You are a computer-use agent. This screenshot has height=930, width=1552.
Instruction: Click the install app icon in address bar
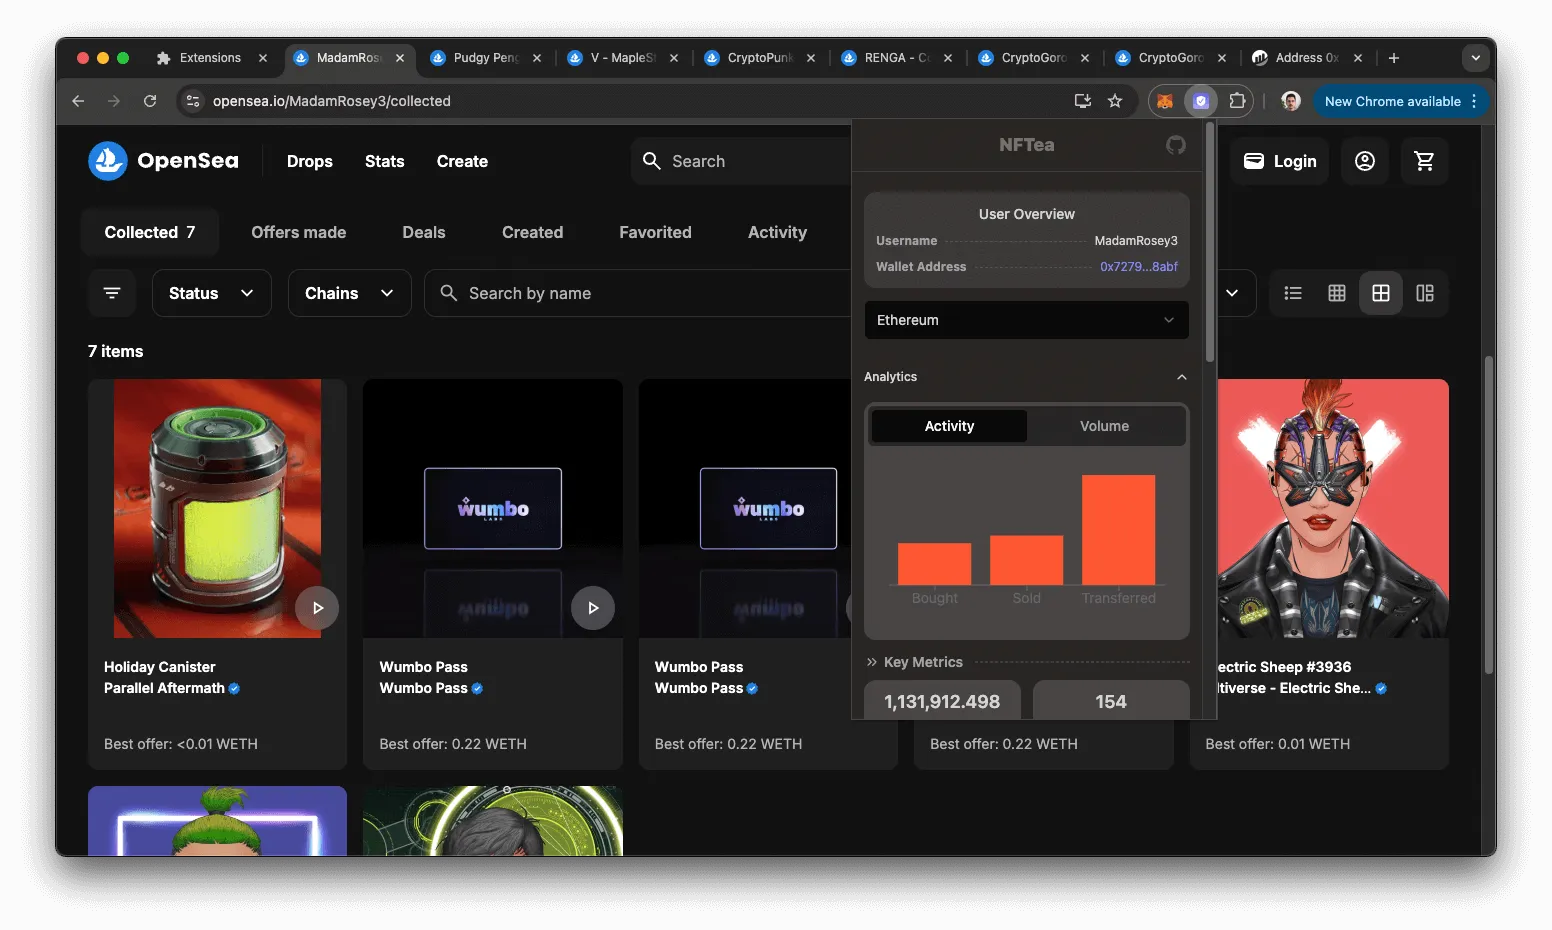(x=1082, y=101)
